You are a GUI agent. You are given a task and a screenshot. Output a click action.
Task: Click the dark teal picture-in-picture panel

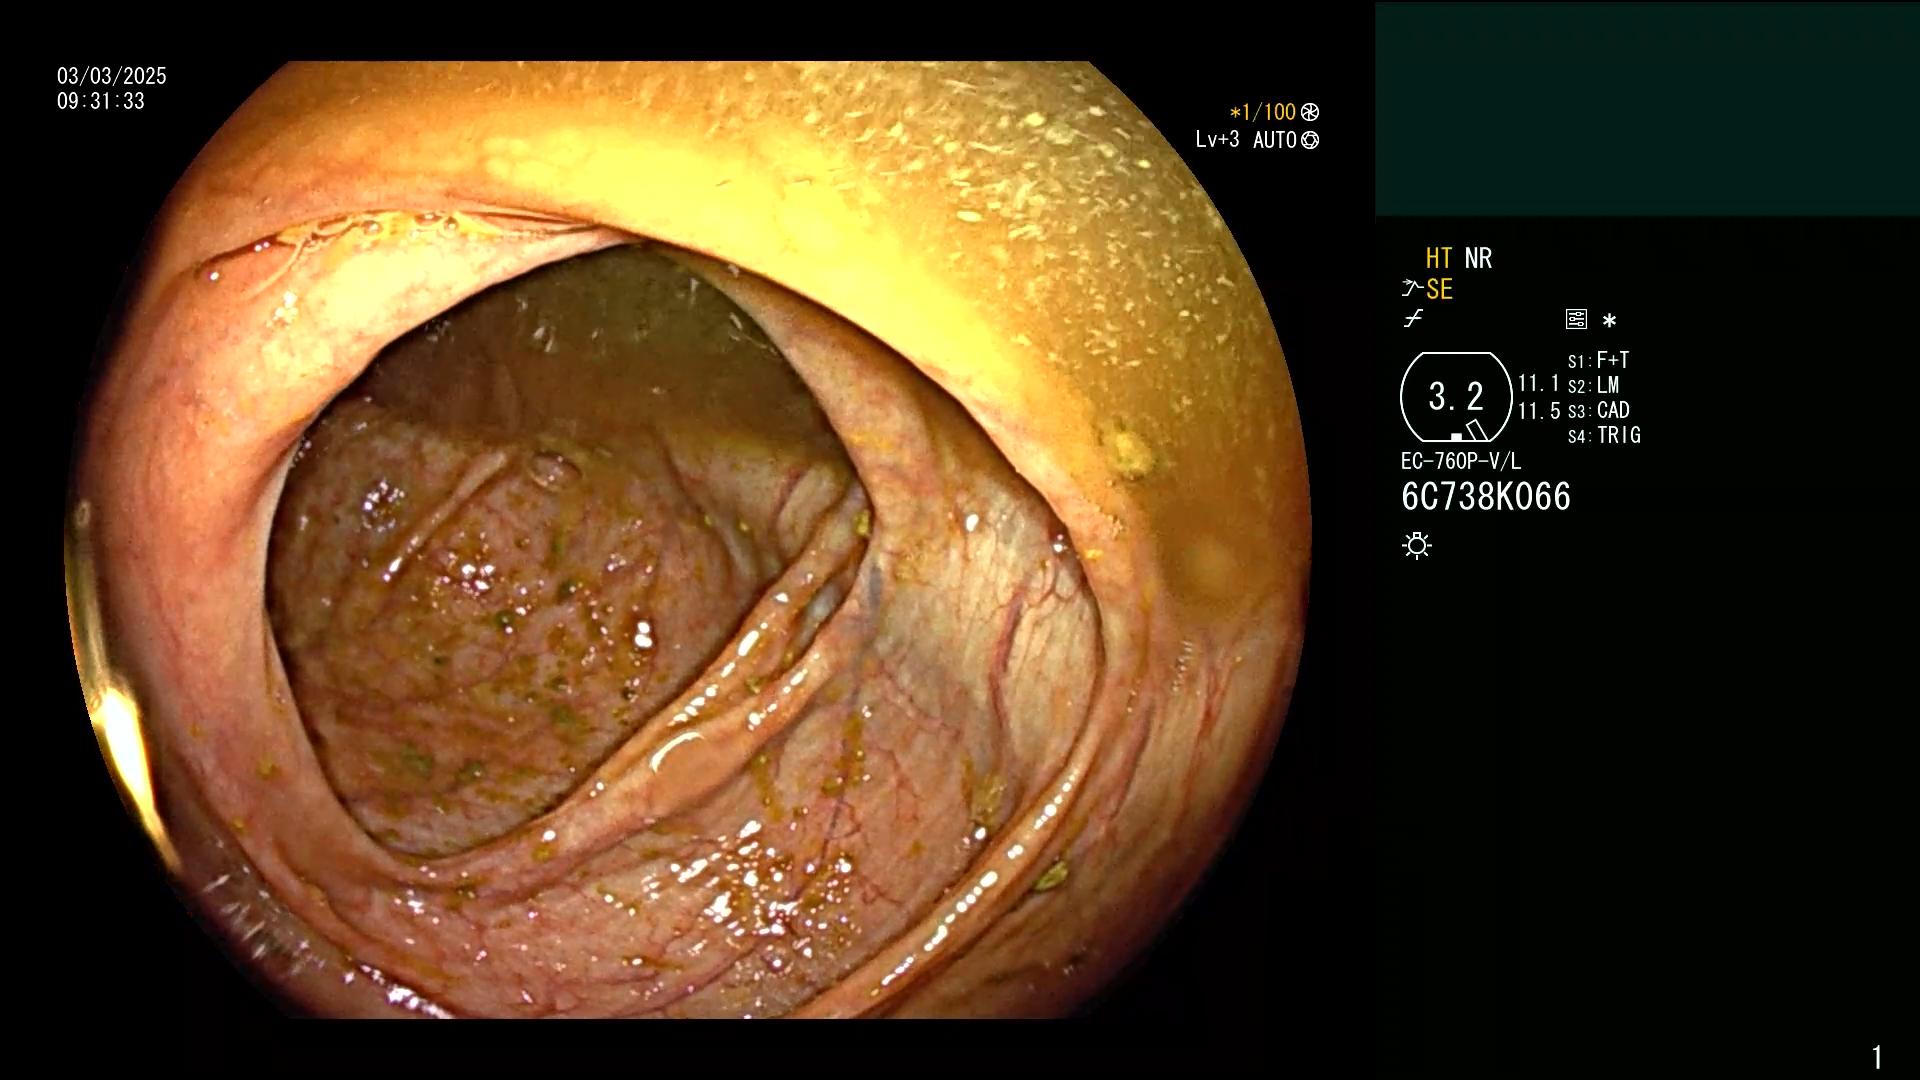[x=1647, y=108]
